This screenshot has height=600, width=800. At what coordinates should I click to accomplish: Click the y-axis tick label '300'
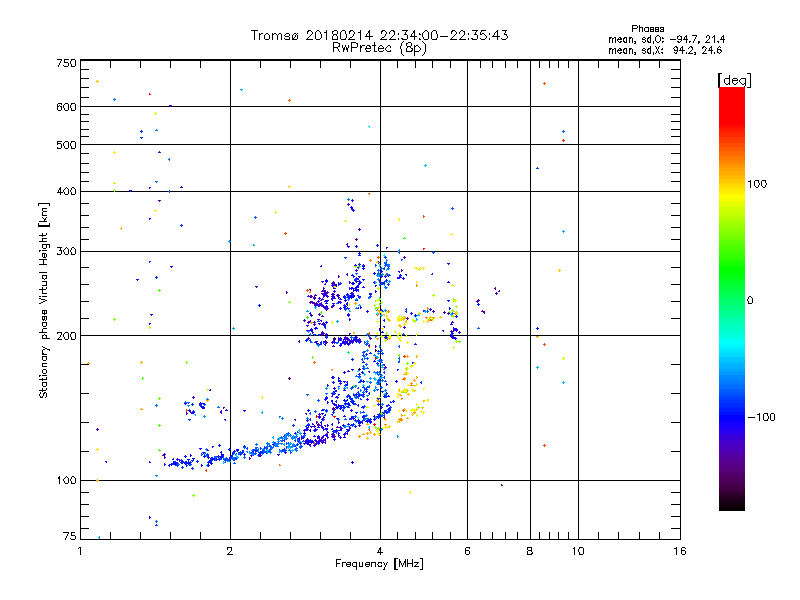(x=66, y=252)
